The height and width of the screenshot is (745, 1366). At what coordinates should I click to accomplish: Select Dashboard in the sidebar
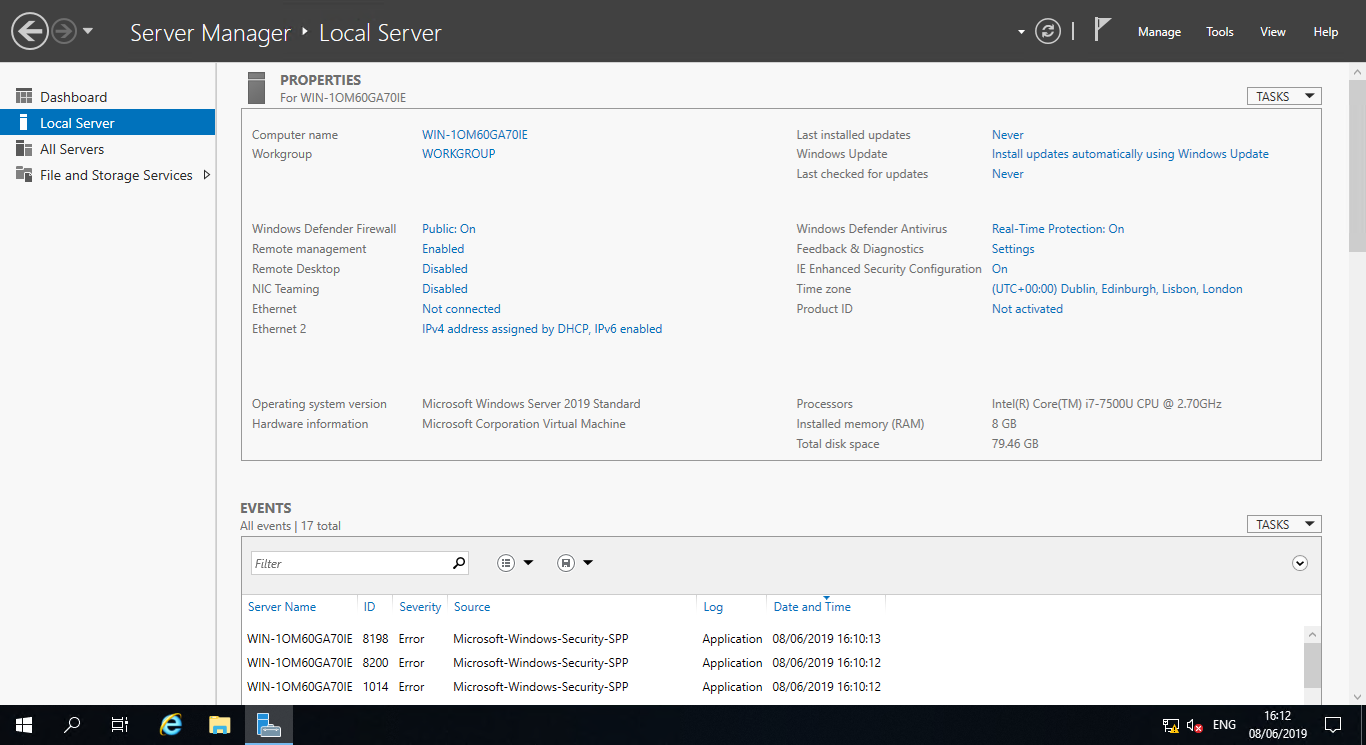tap(73, 97)
